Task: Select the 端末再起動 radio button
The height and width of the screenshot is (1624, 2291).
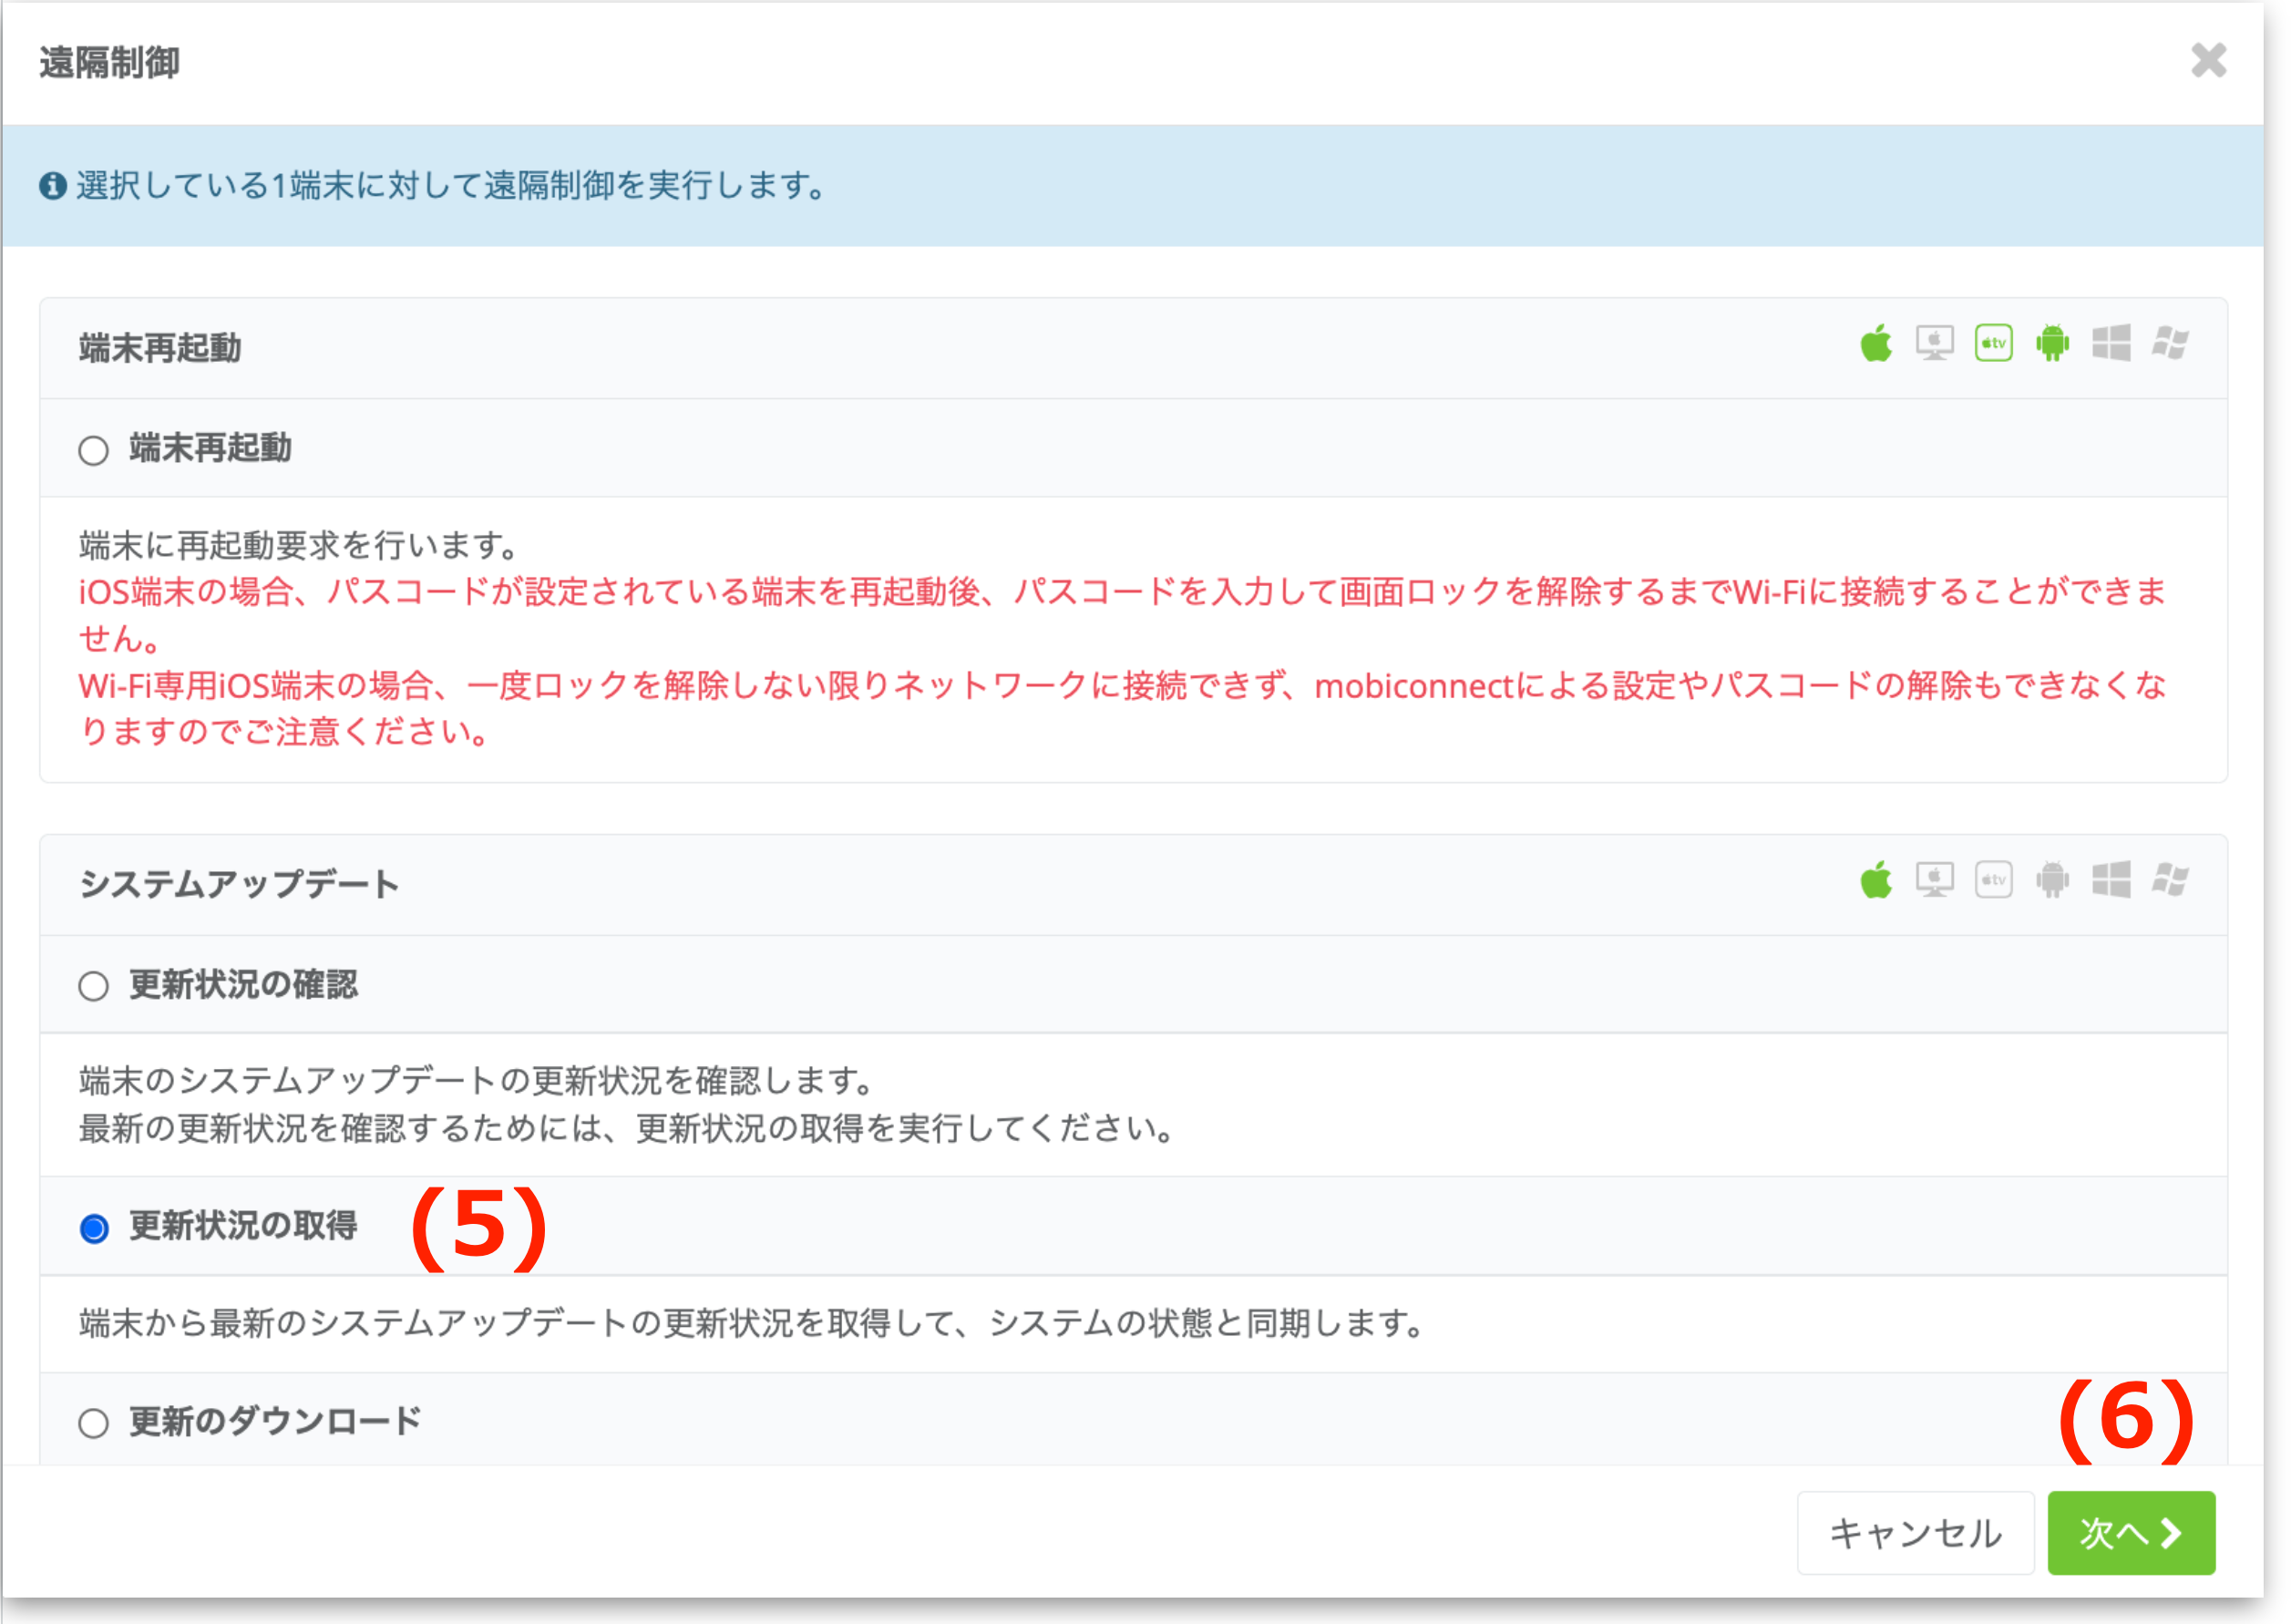Action: click(x=93, y=450)
